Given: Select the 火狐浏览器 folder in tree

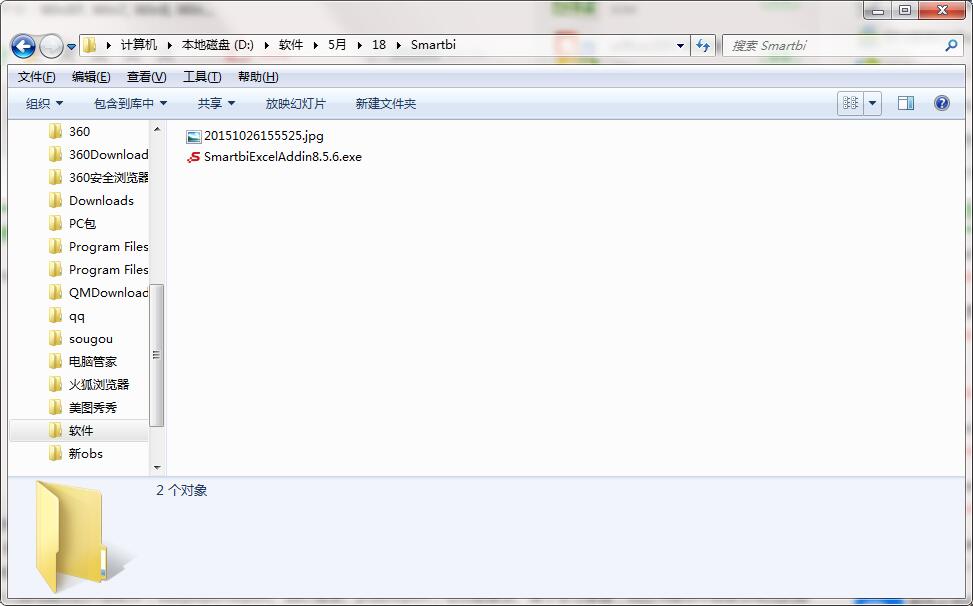Looking at the screenshot, I should pyautogui.click(x=98, y=384).
